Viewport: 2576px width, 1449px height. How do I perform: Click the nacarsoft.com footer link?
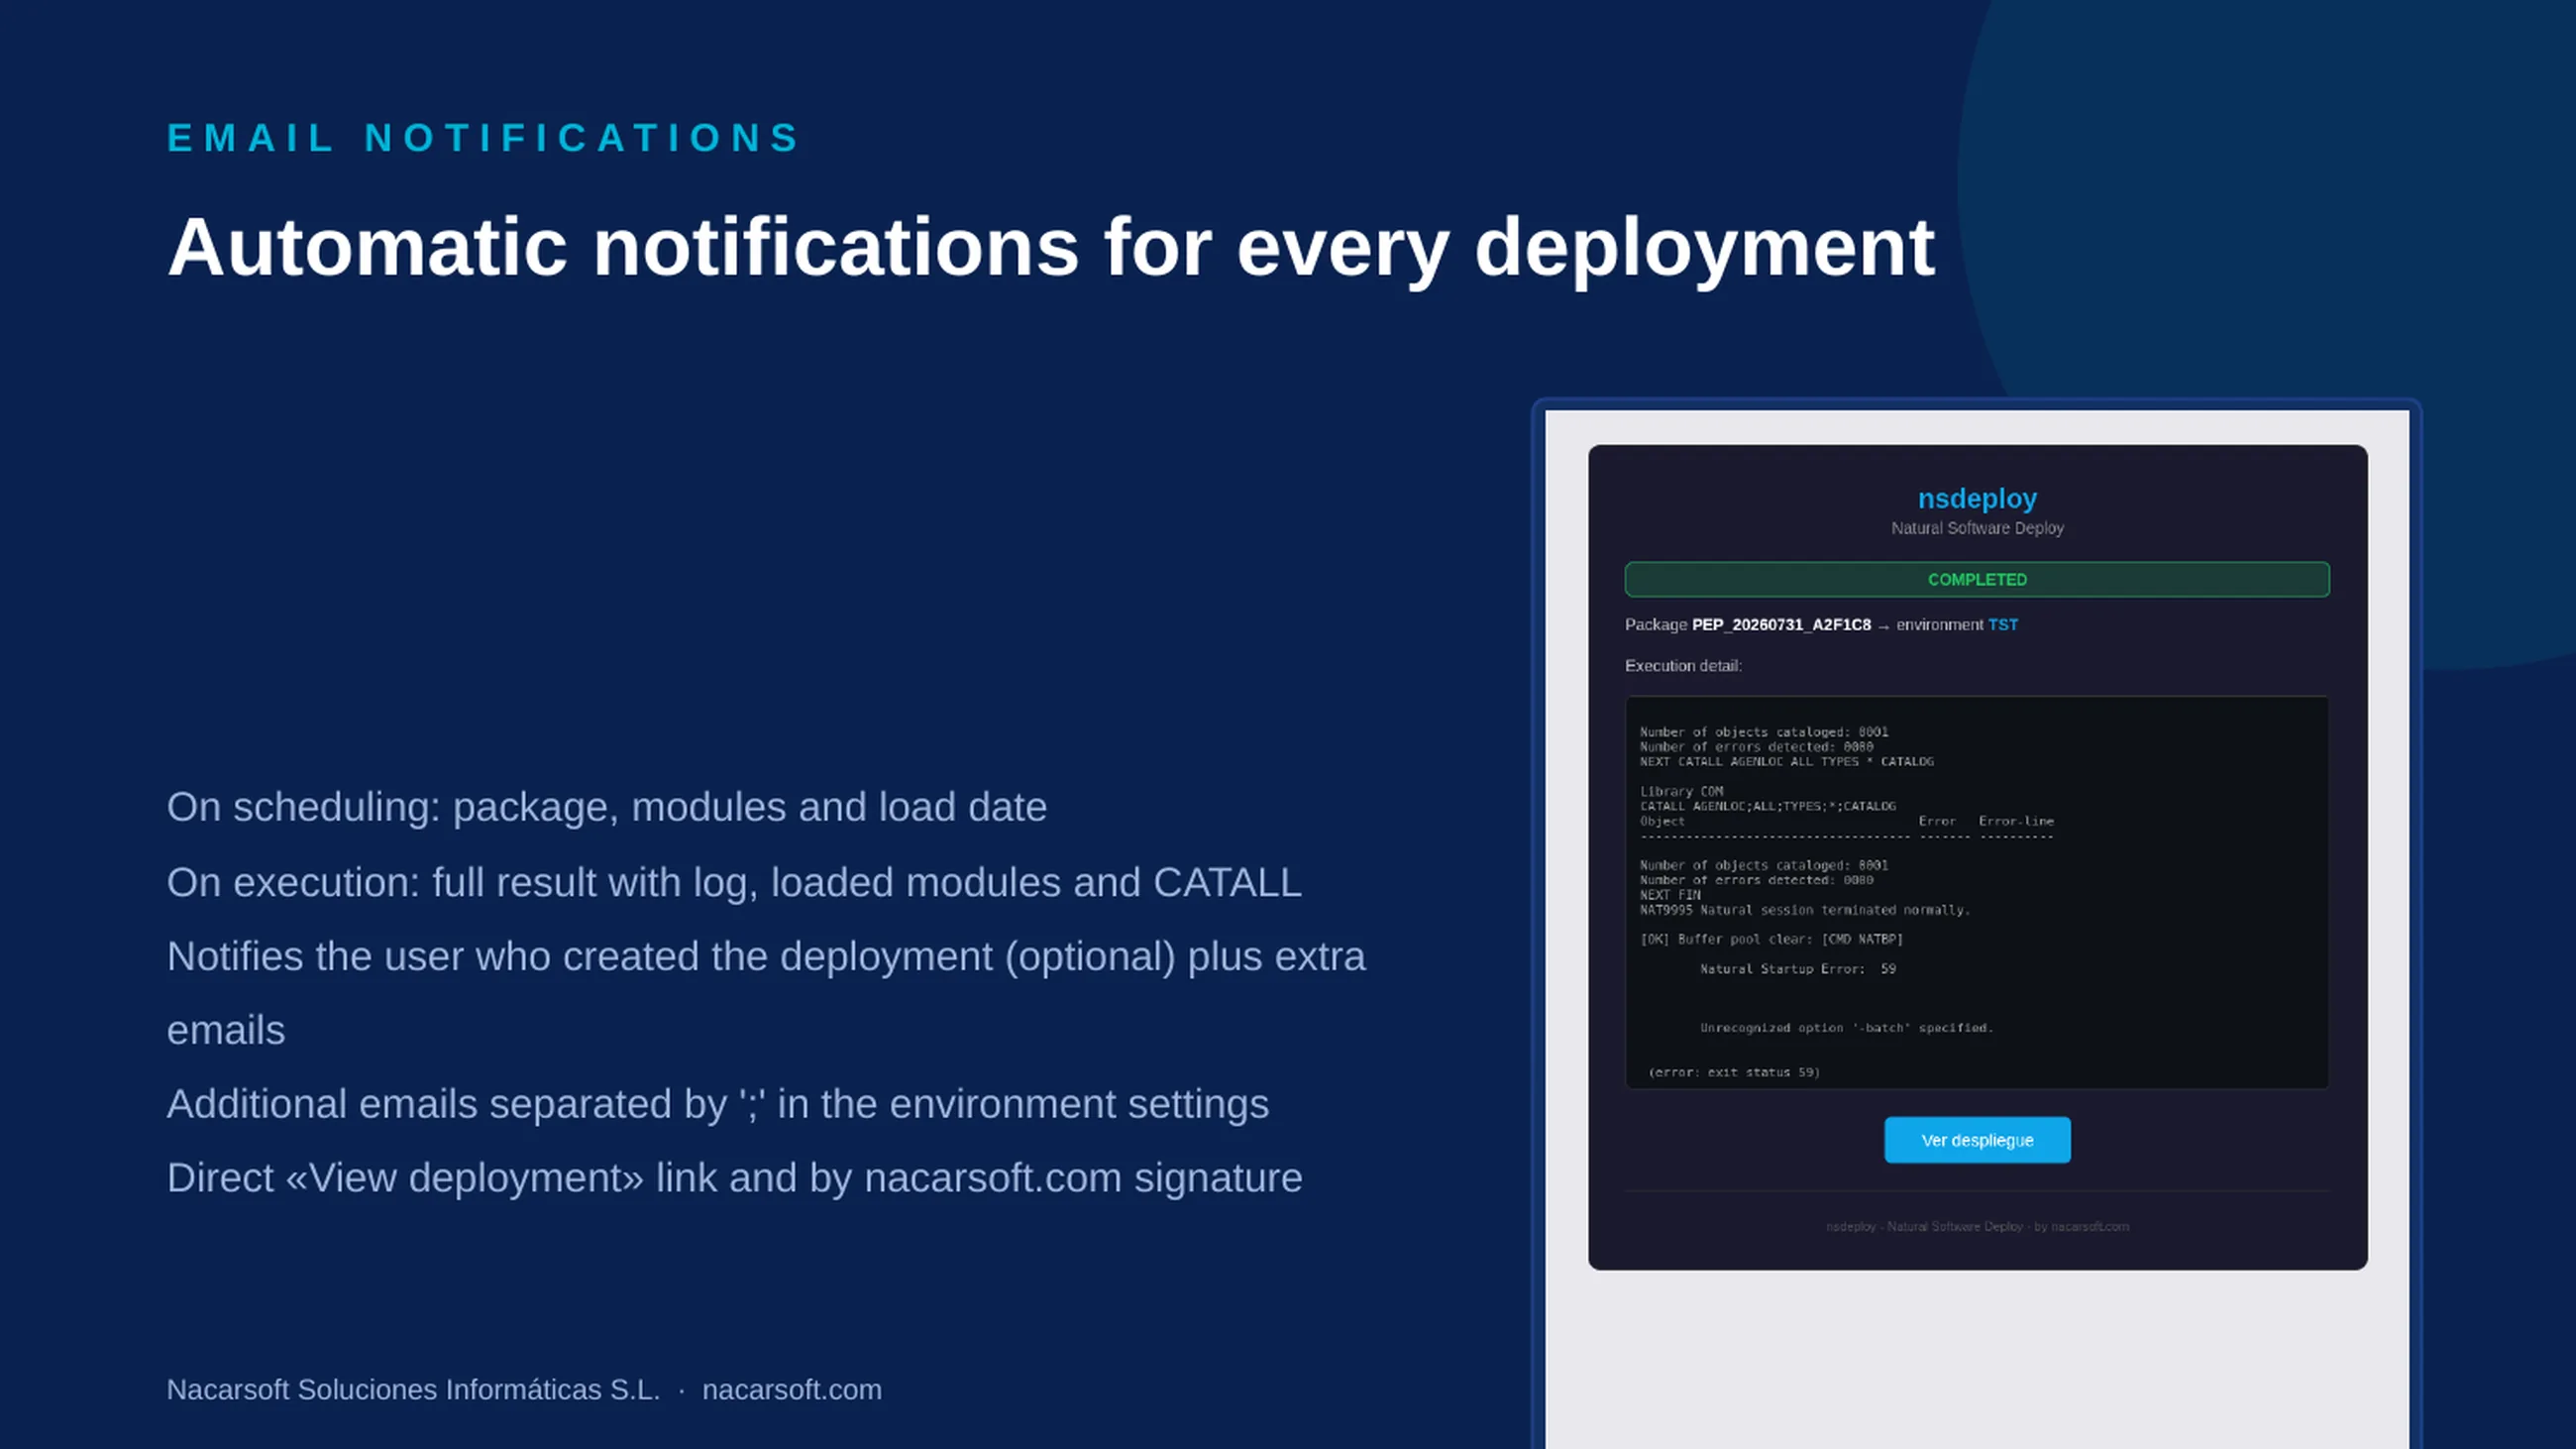tap(792, 1390)
